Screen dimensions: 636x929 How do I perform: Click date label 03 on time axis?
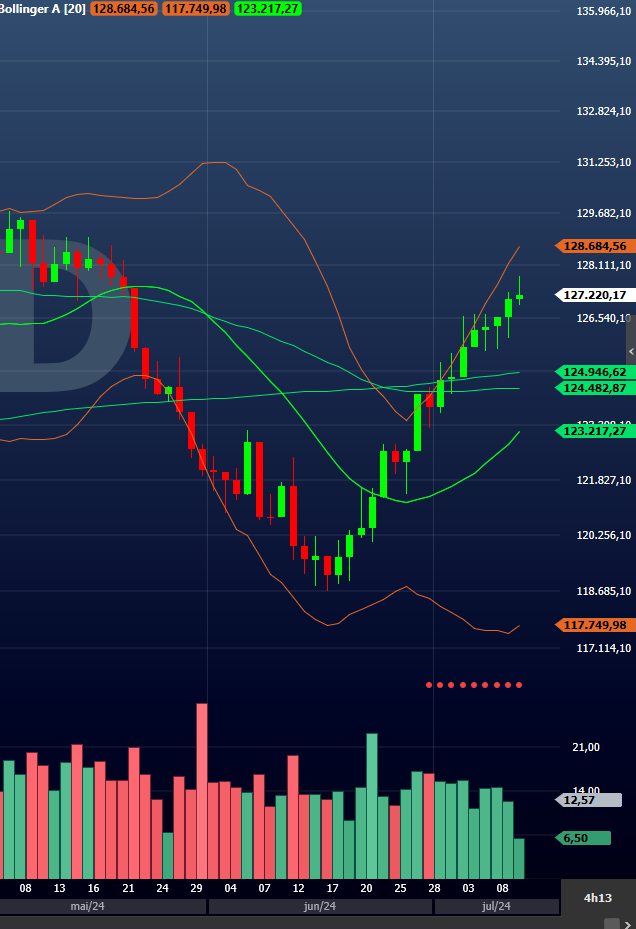point(468,888)
